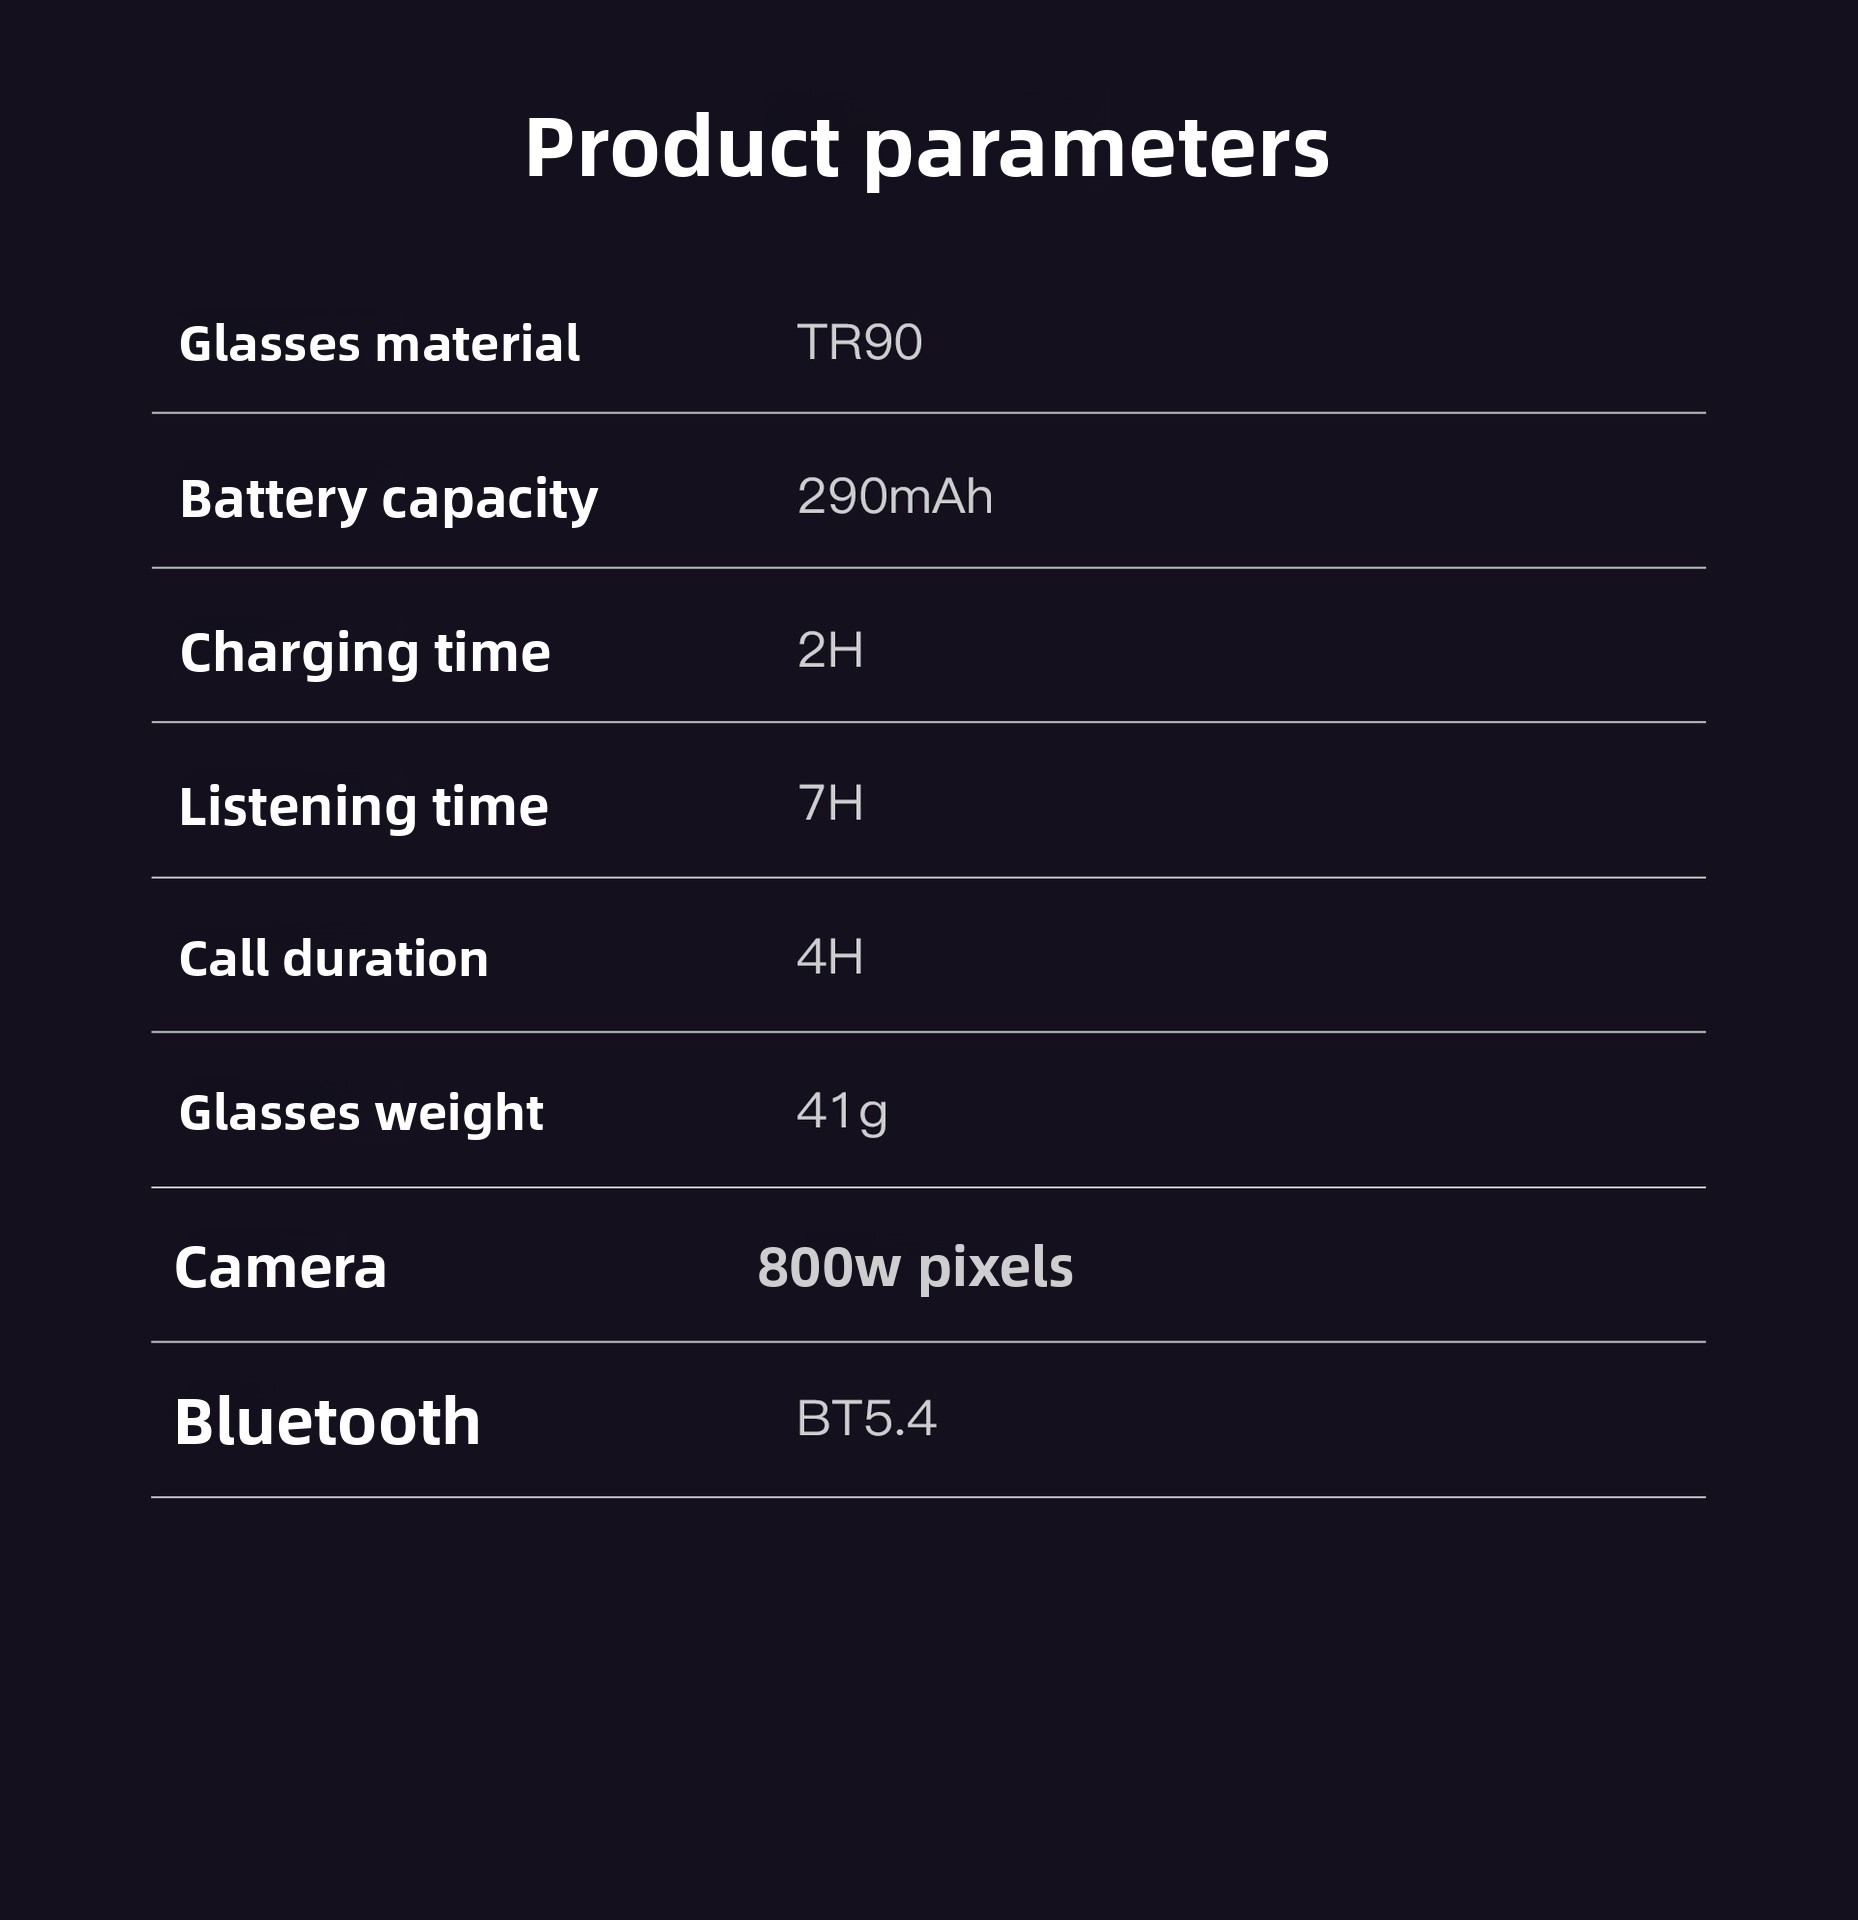The image size is (1858, 1920).
Task: Click the Product parameters heading
Action: [x=927, y=150]
